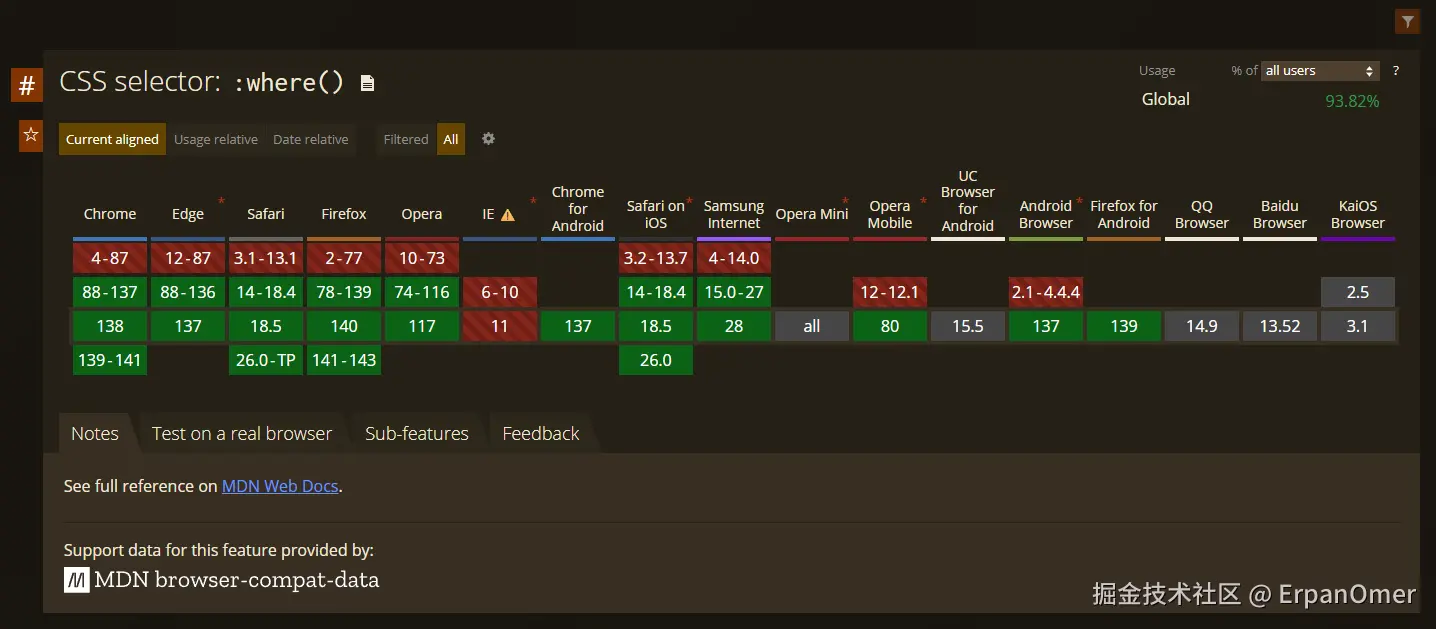Select Android Browser 2.1-4.4.4 cell

[1046, 292]
